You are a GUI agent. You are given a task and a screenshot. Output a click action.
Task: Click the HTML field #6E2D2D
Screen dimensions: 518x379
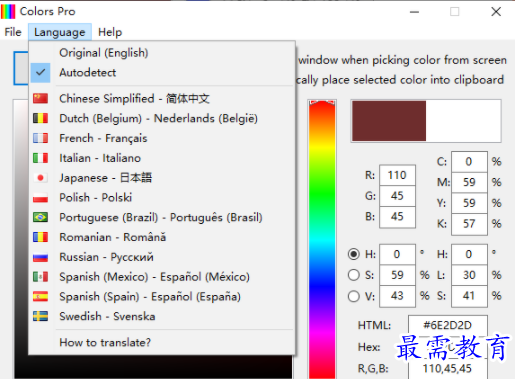coord(448,325)
